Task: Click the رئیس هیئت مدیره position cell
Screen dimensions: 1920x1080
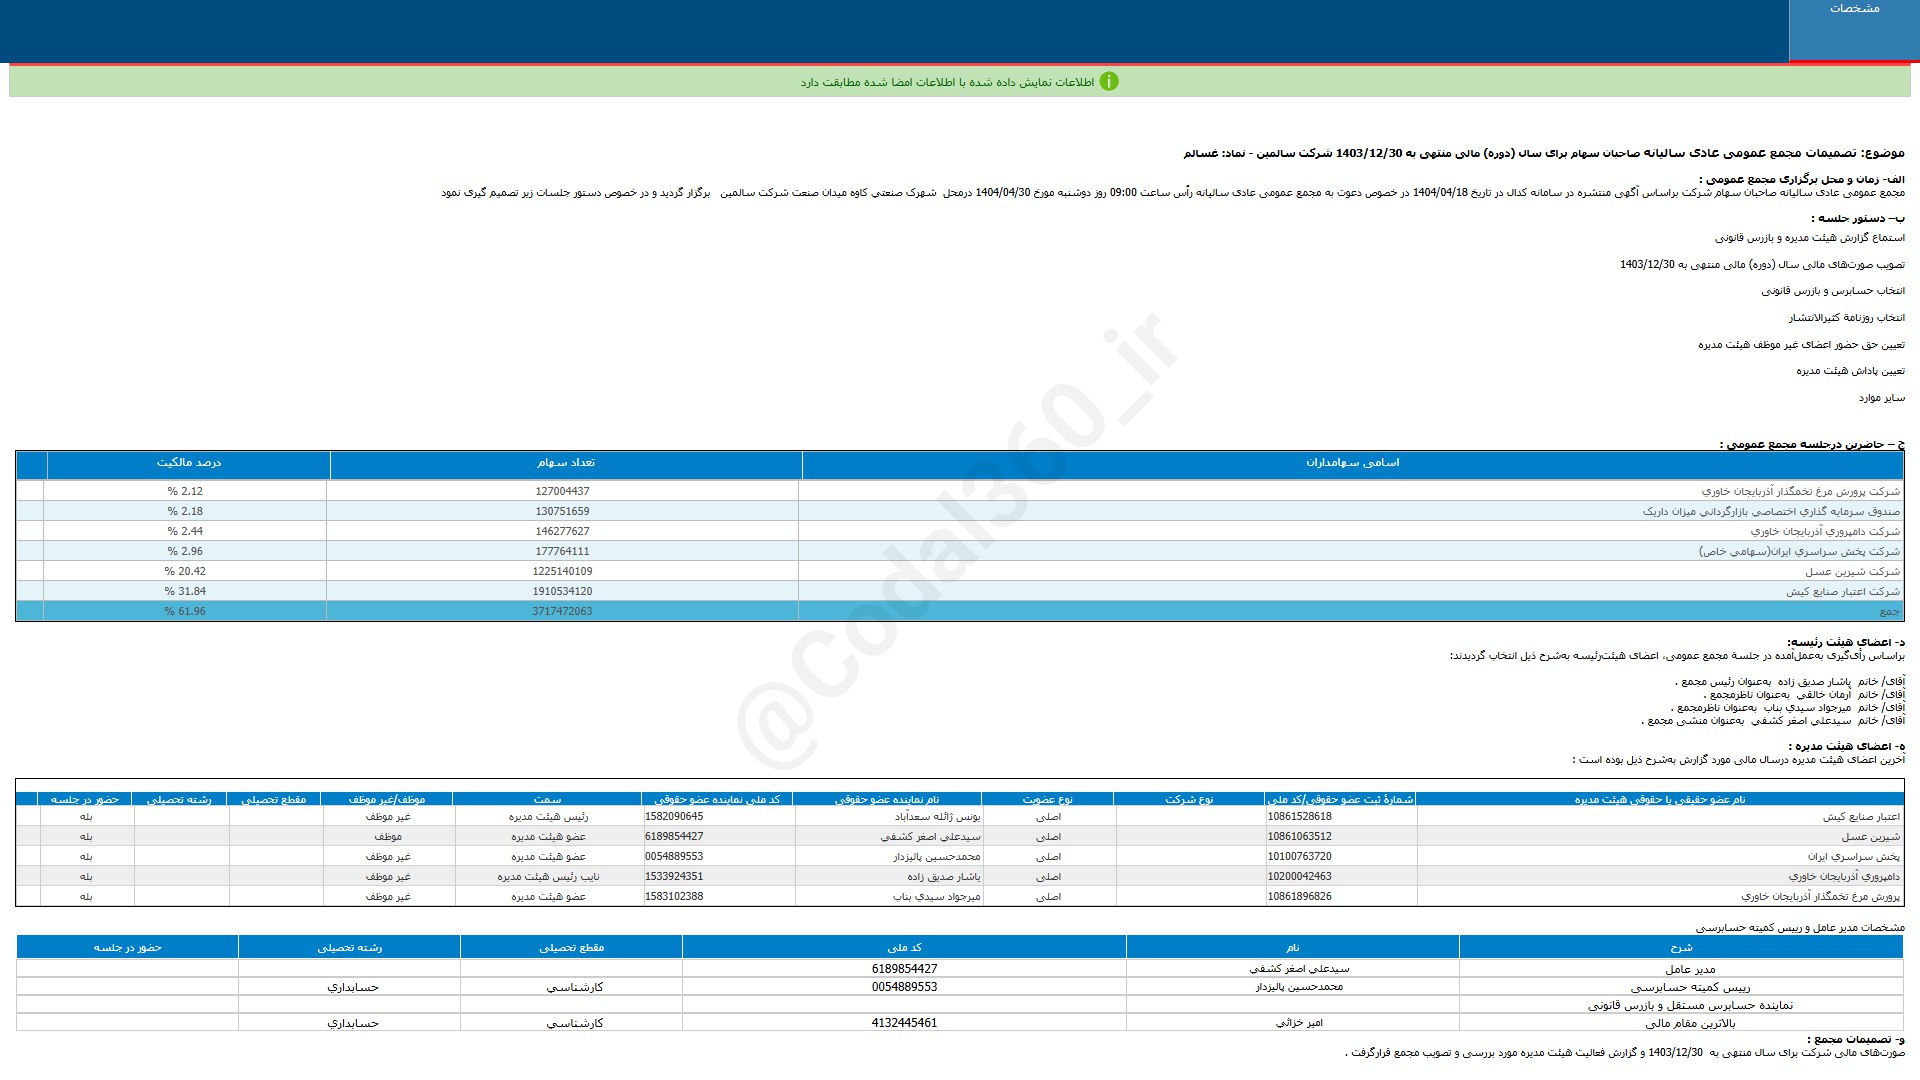Action: pos(548,817)
